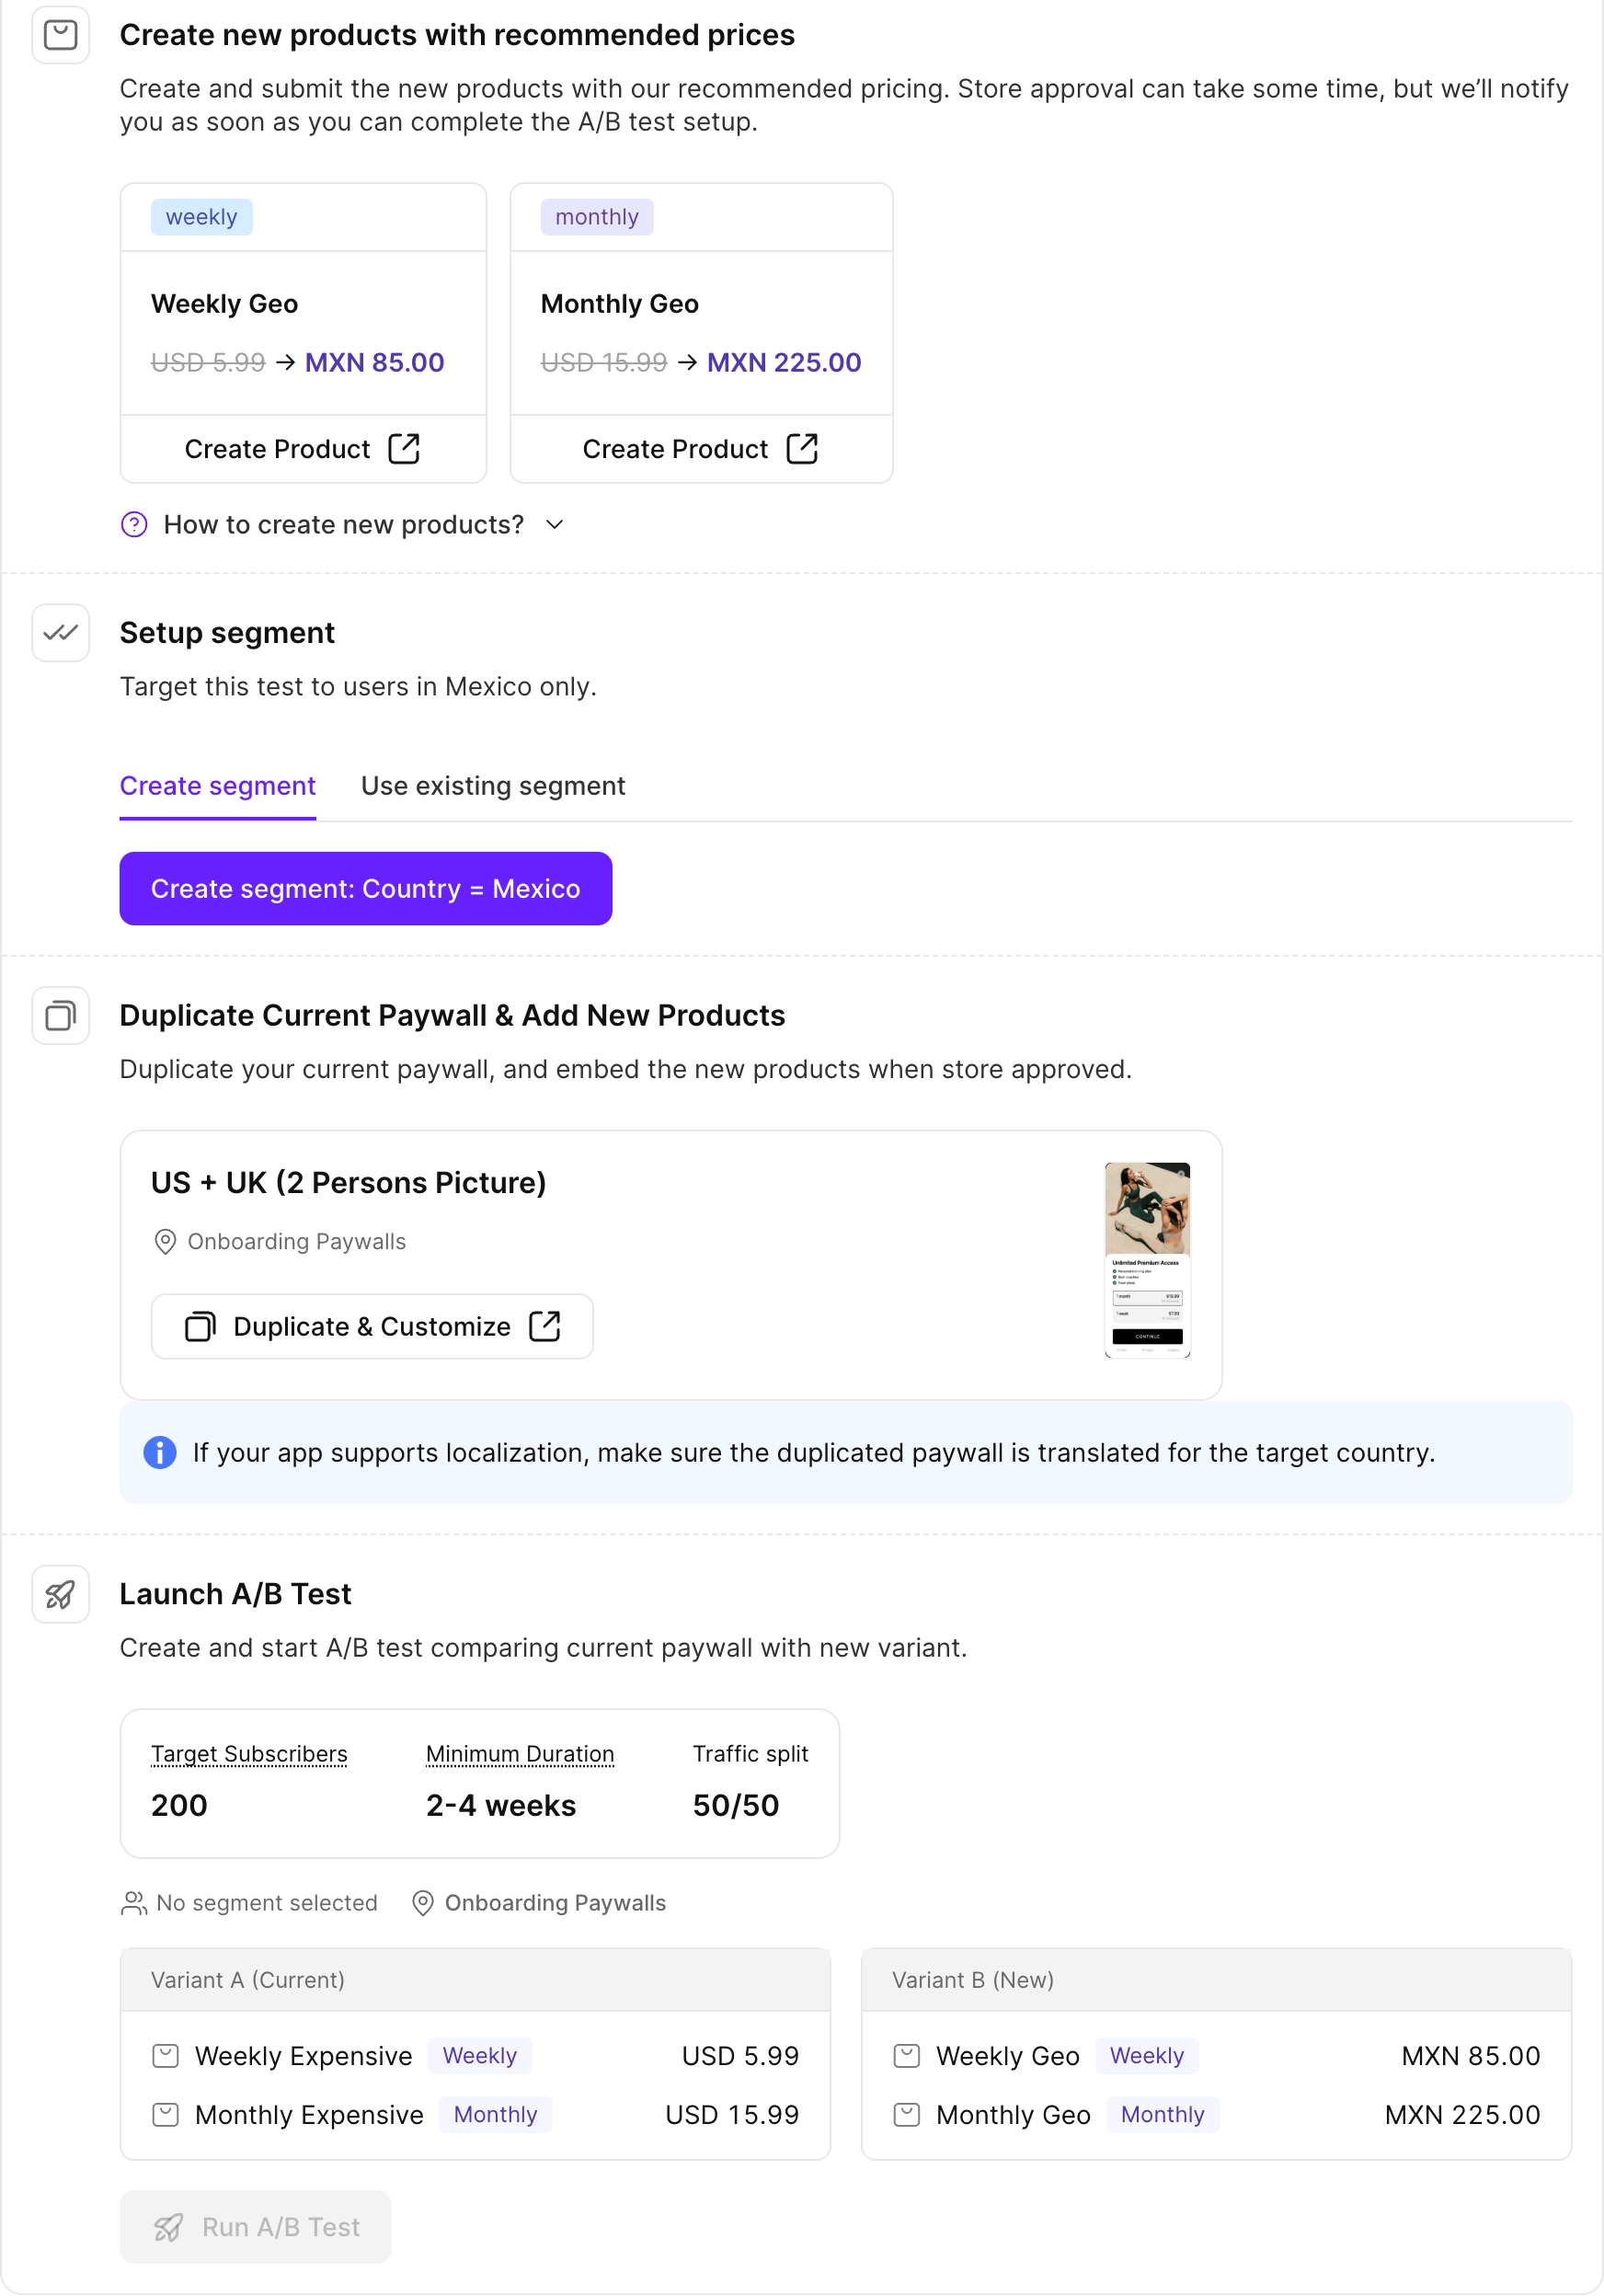Click the Run A/B Test button
Image resolution: width=1604 pixels, height=2296 pixels.
255,2227
